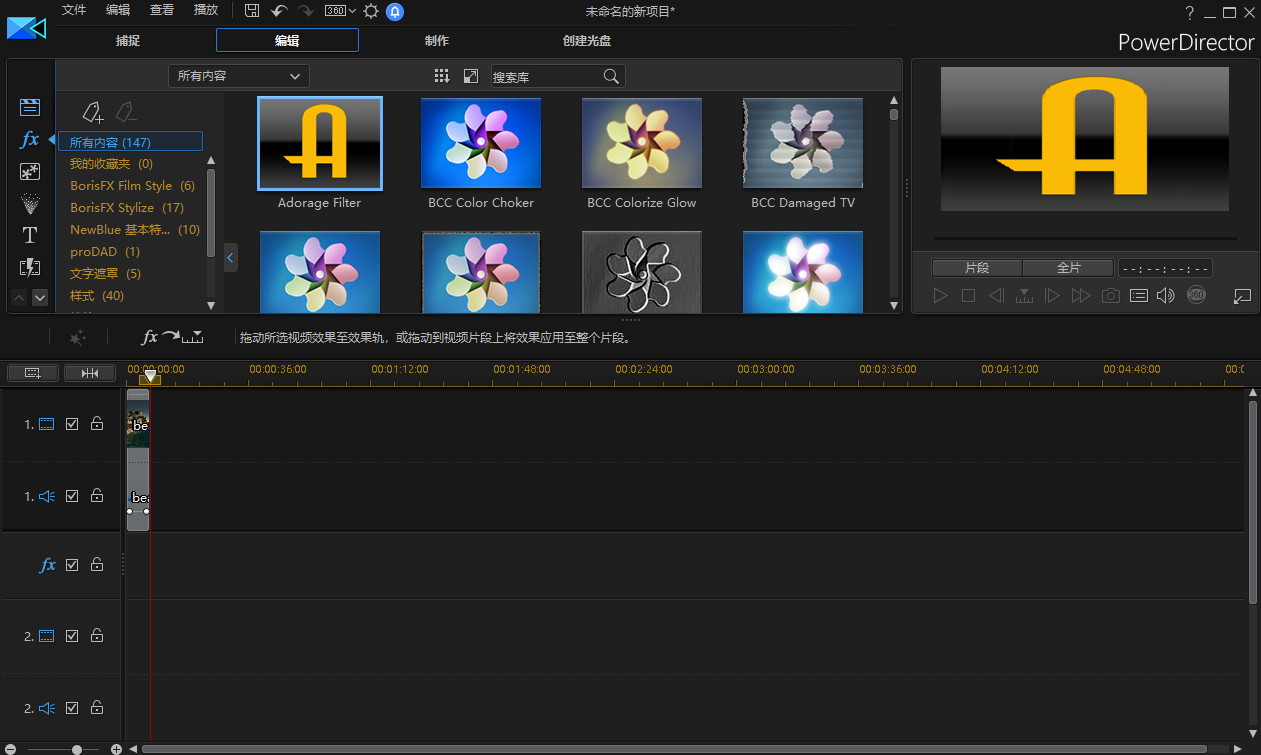Screen dimensions: 1261x755
Task: Click in the 搜索库 search field
Action: (546, 76)
